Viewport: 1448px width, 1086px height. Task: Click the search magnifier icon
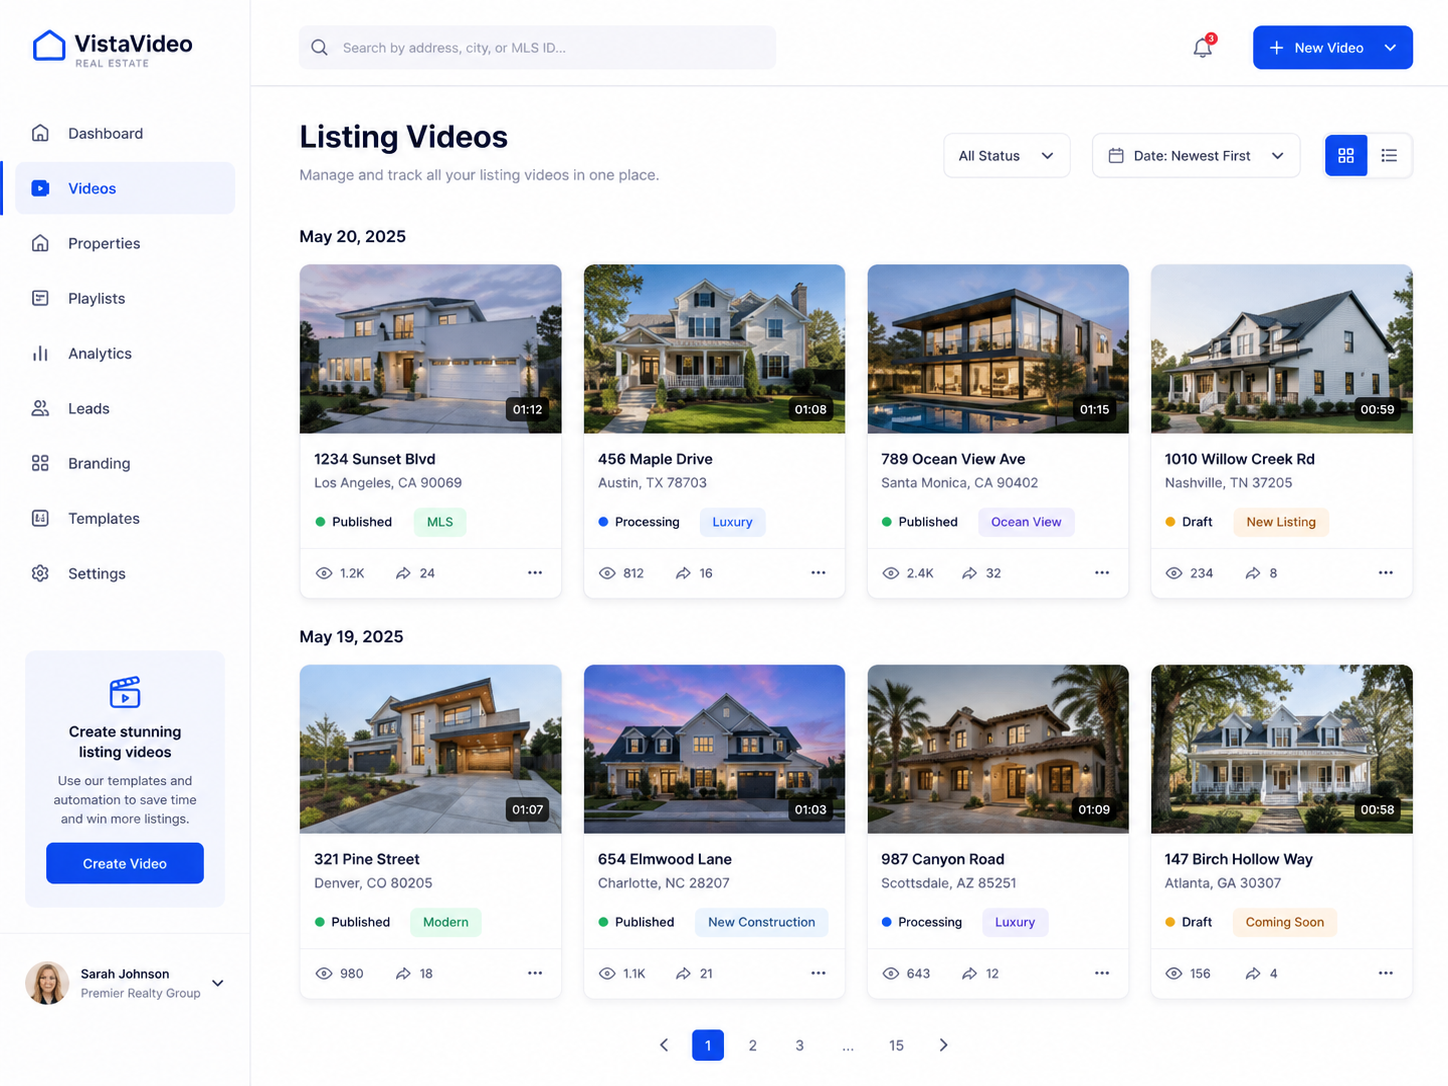(x=319, y=47)
